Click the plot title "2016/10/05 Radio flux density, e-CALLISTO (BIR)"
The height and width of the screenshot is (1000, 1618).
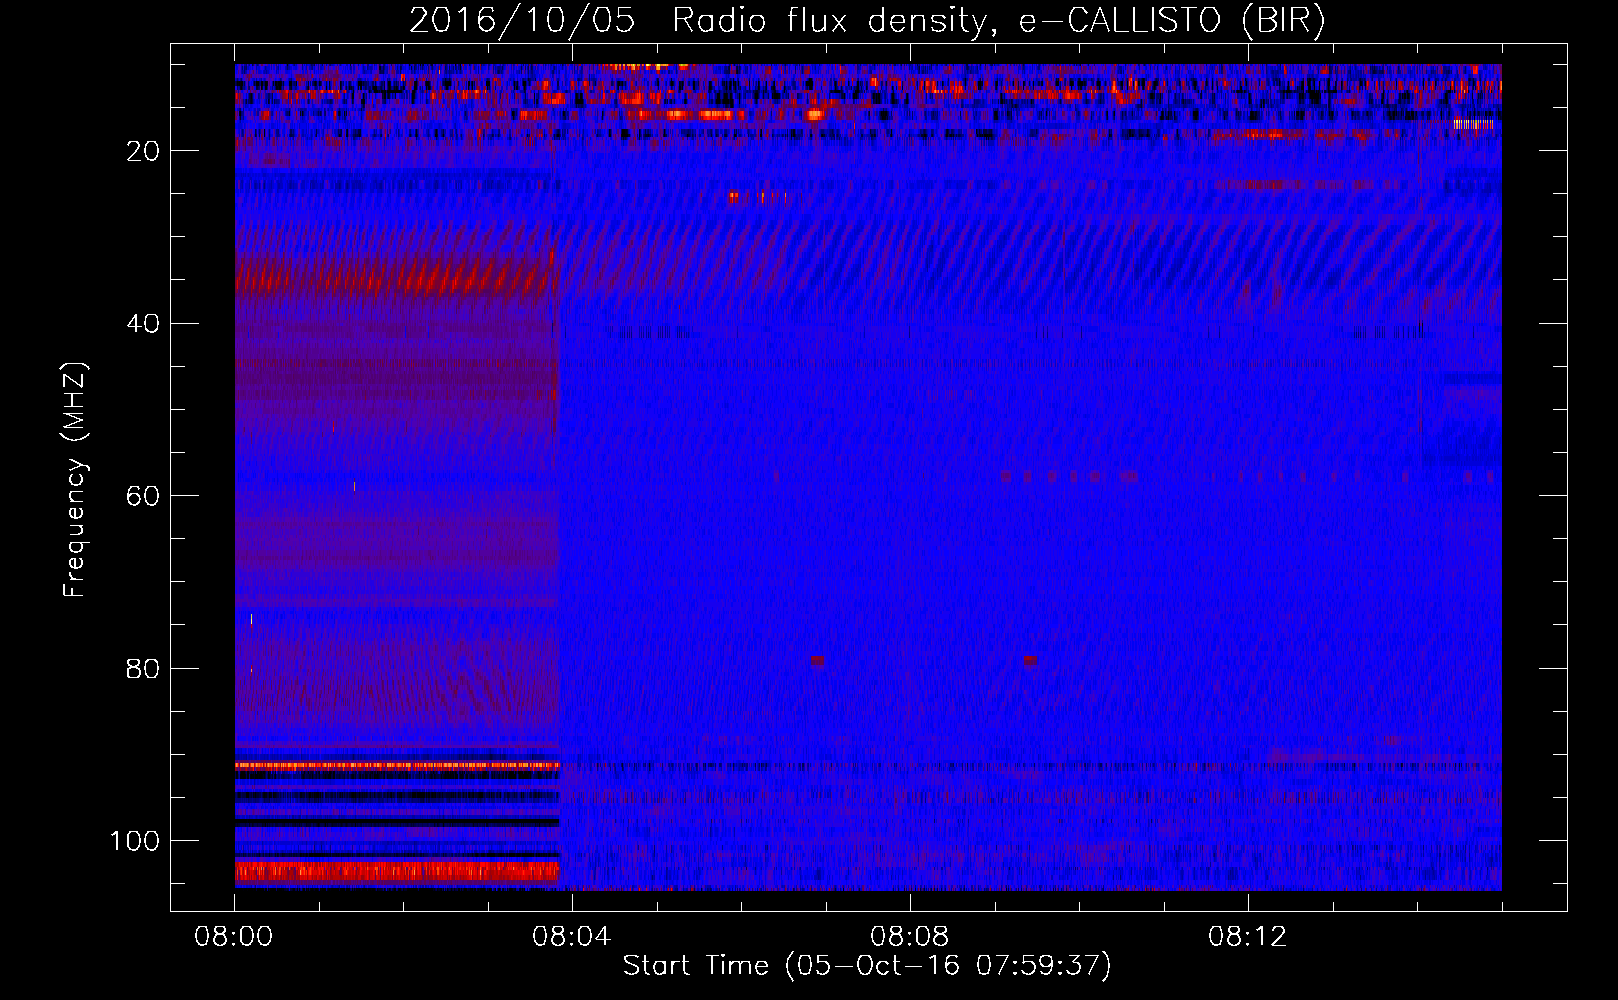[x=867, y=20]
